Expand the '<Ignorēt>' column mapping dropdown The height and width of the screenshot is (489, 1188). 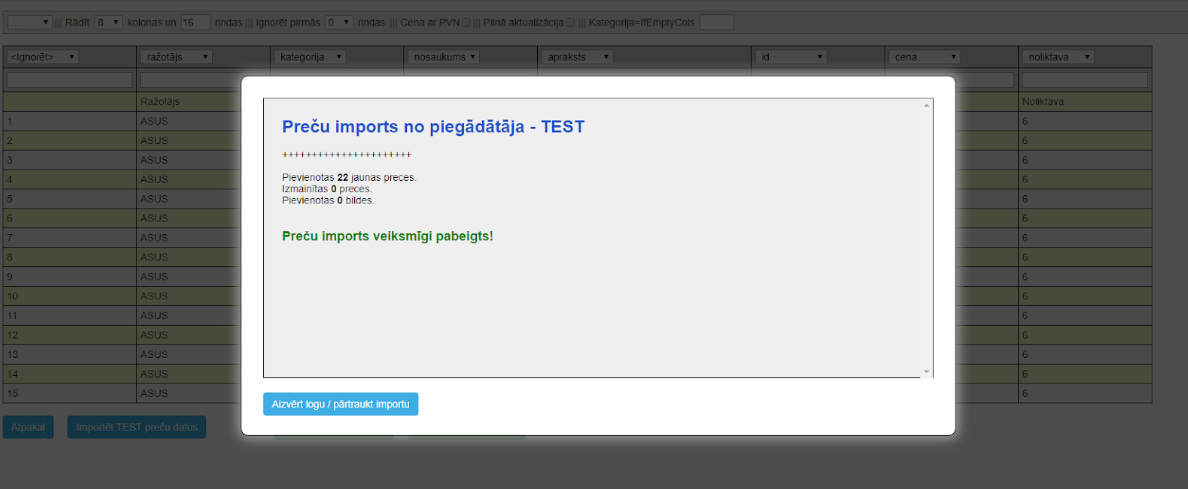point(42,57)
